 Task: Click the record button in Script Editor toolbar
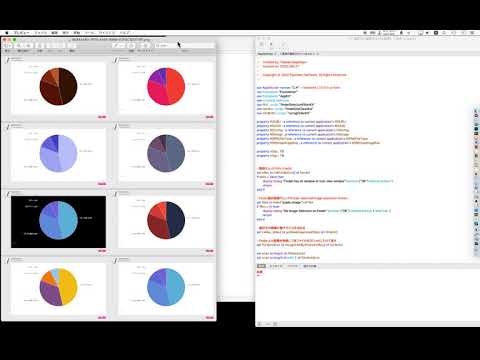point(261,44)
